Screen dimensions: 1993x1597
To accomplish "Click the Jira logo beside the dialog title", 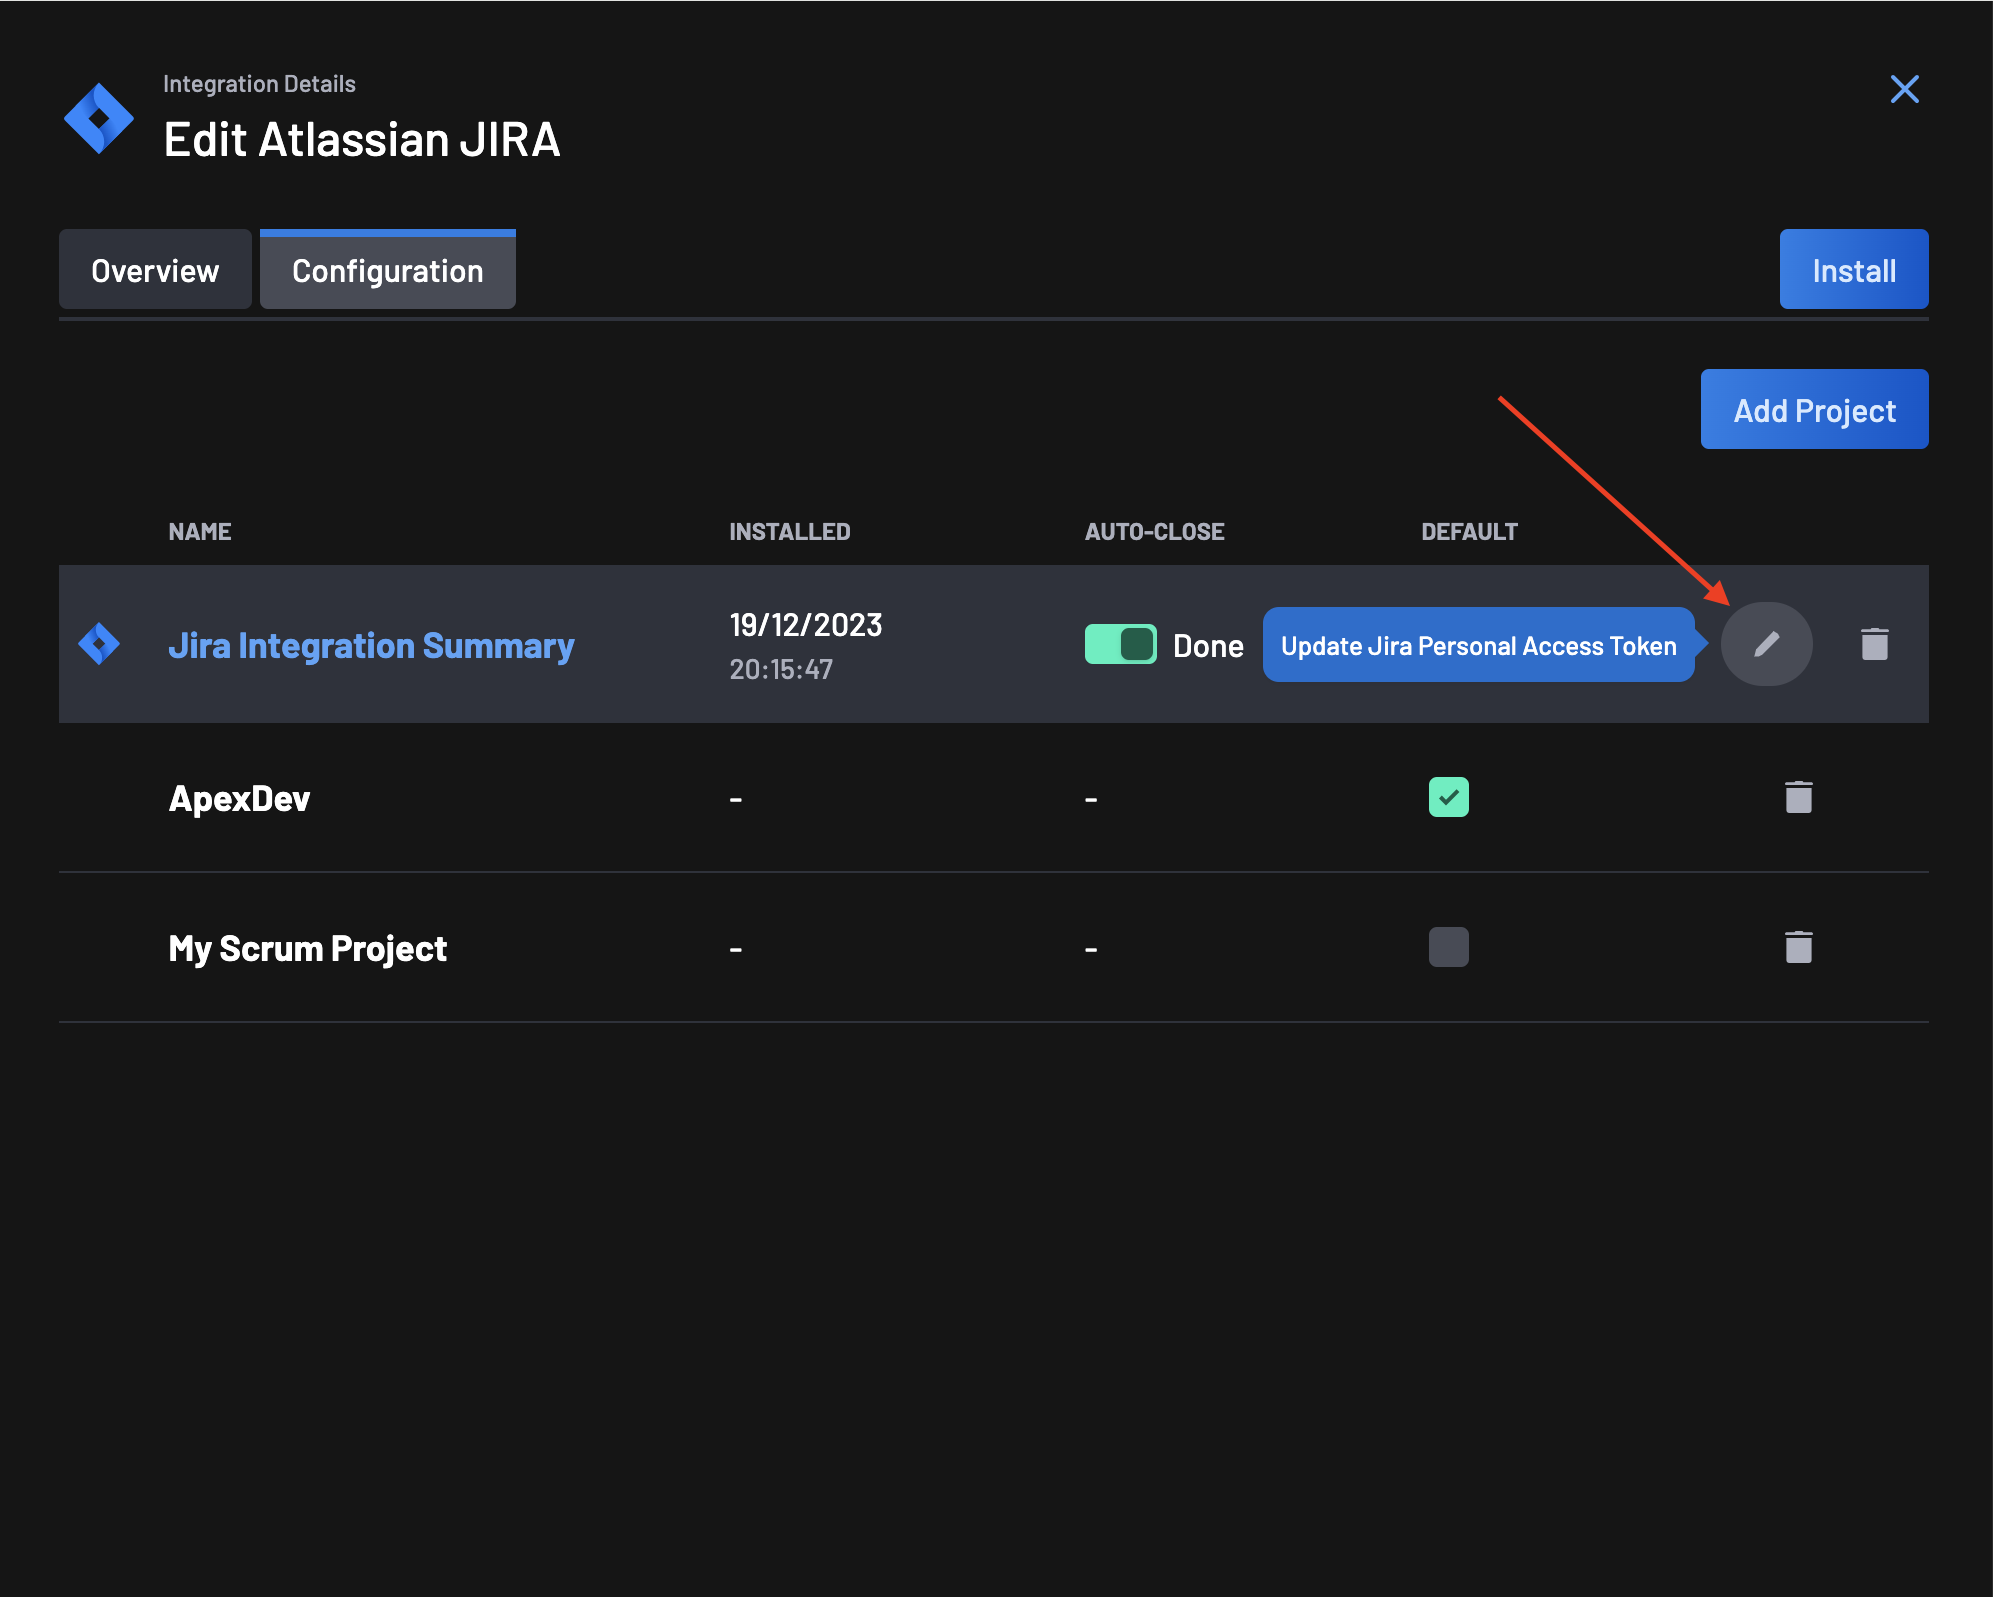I will click(x=99, y=118).
